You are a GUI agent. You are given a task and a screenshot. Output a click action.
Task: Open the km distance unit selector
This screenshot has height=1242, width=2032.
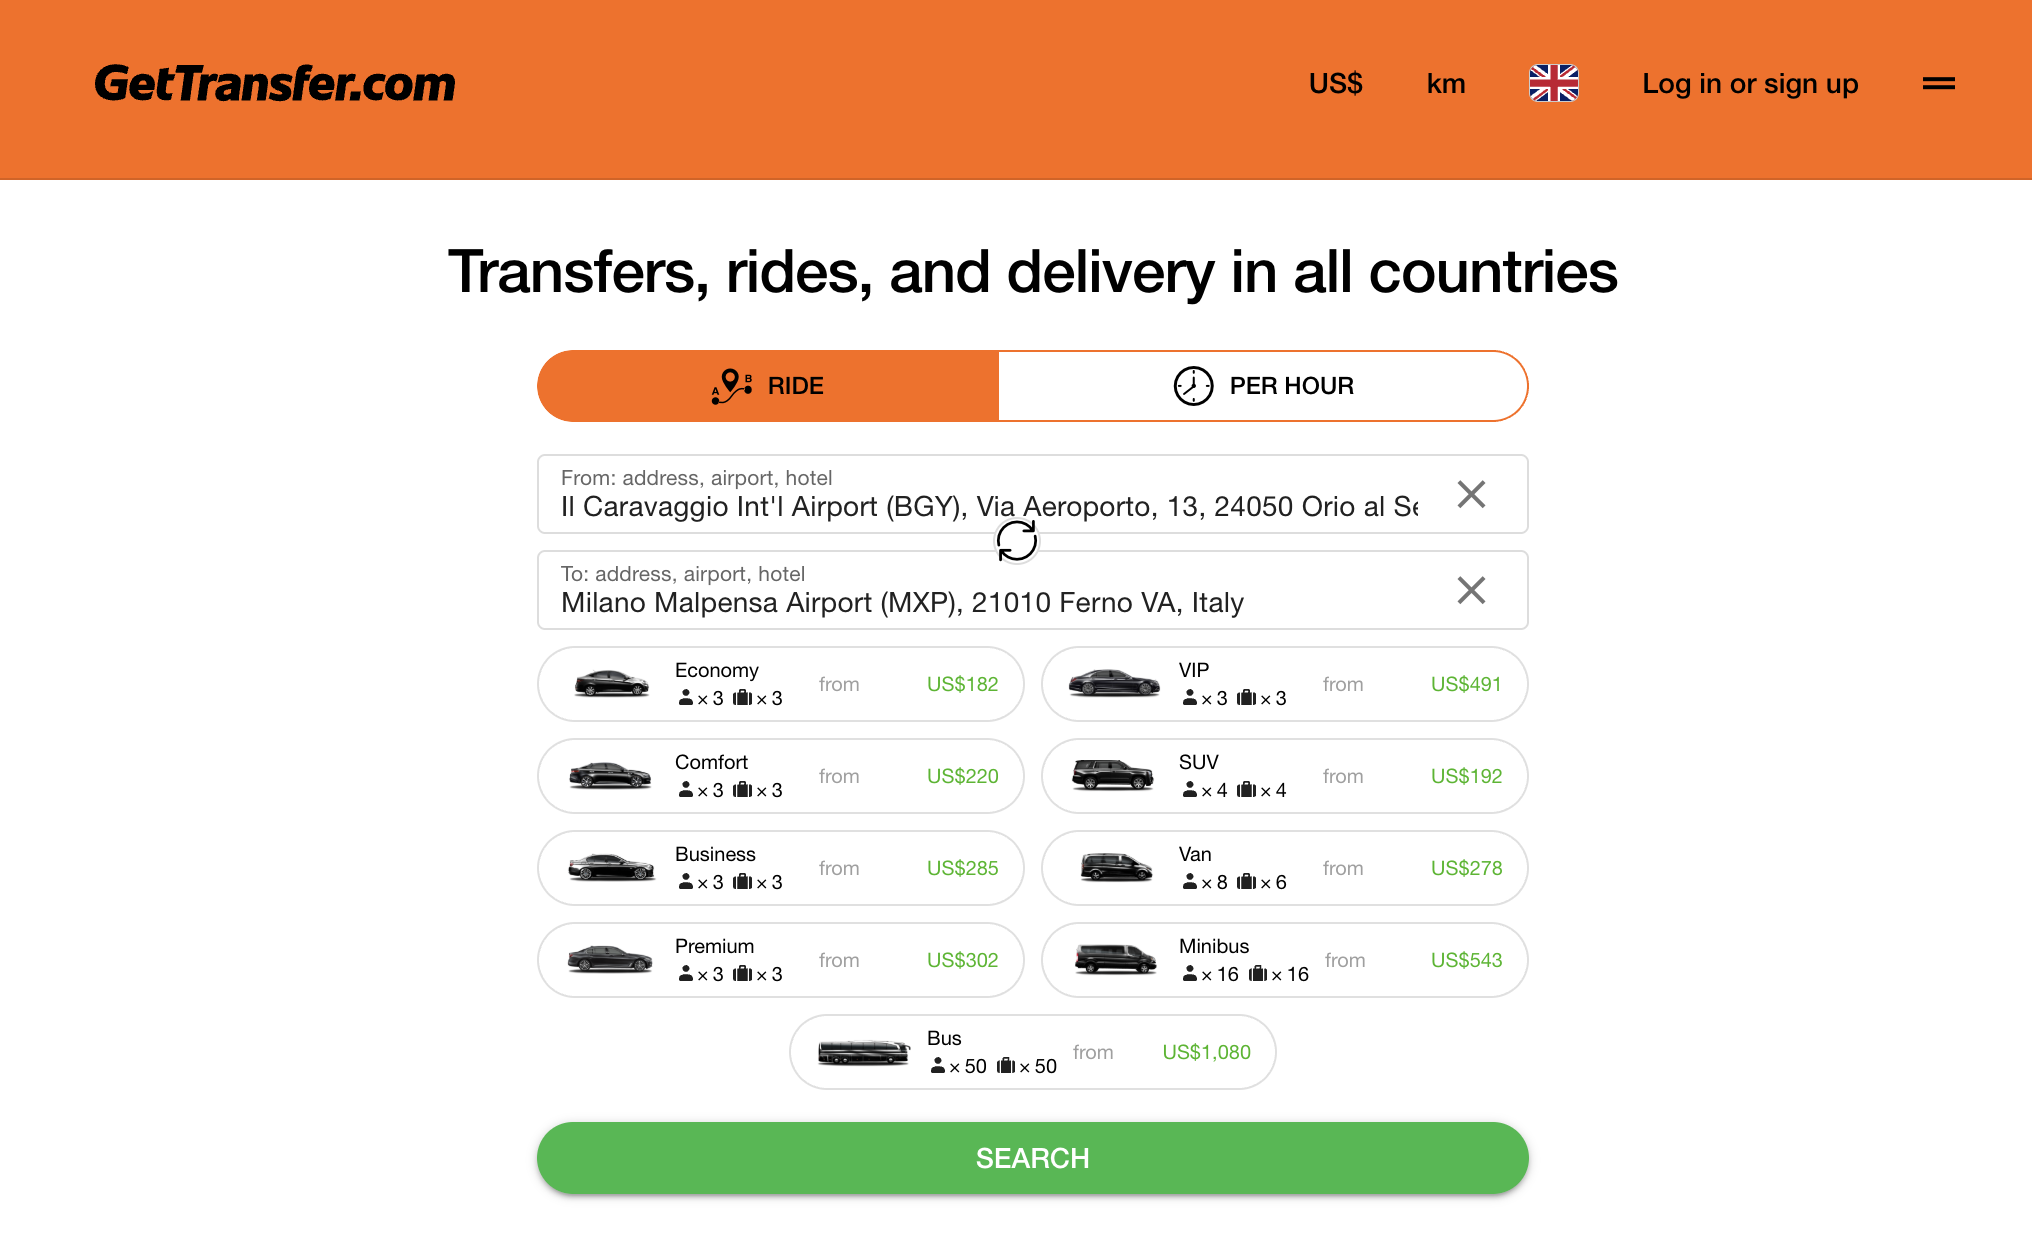[x=1445, y=84]
